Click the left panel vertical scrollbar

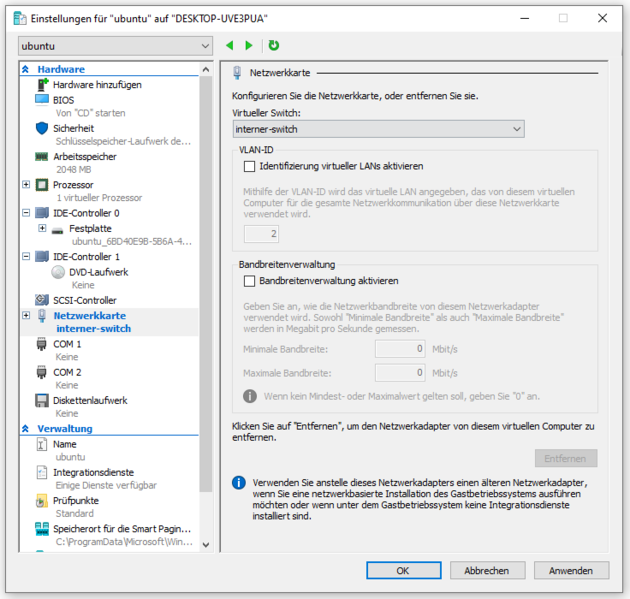tap(206, 300)
